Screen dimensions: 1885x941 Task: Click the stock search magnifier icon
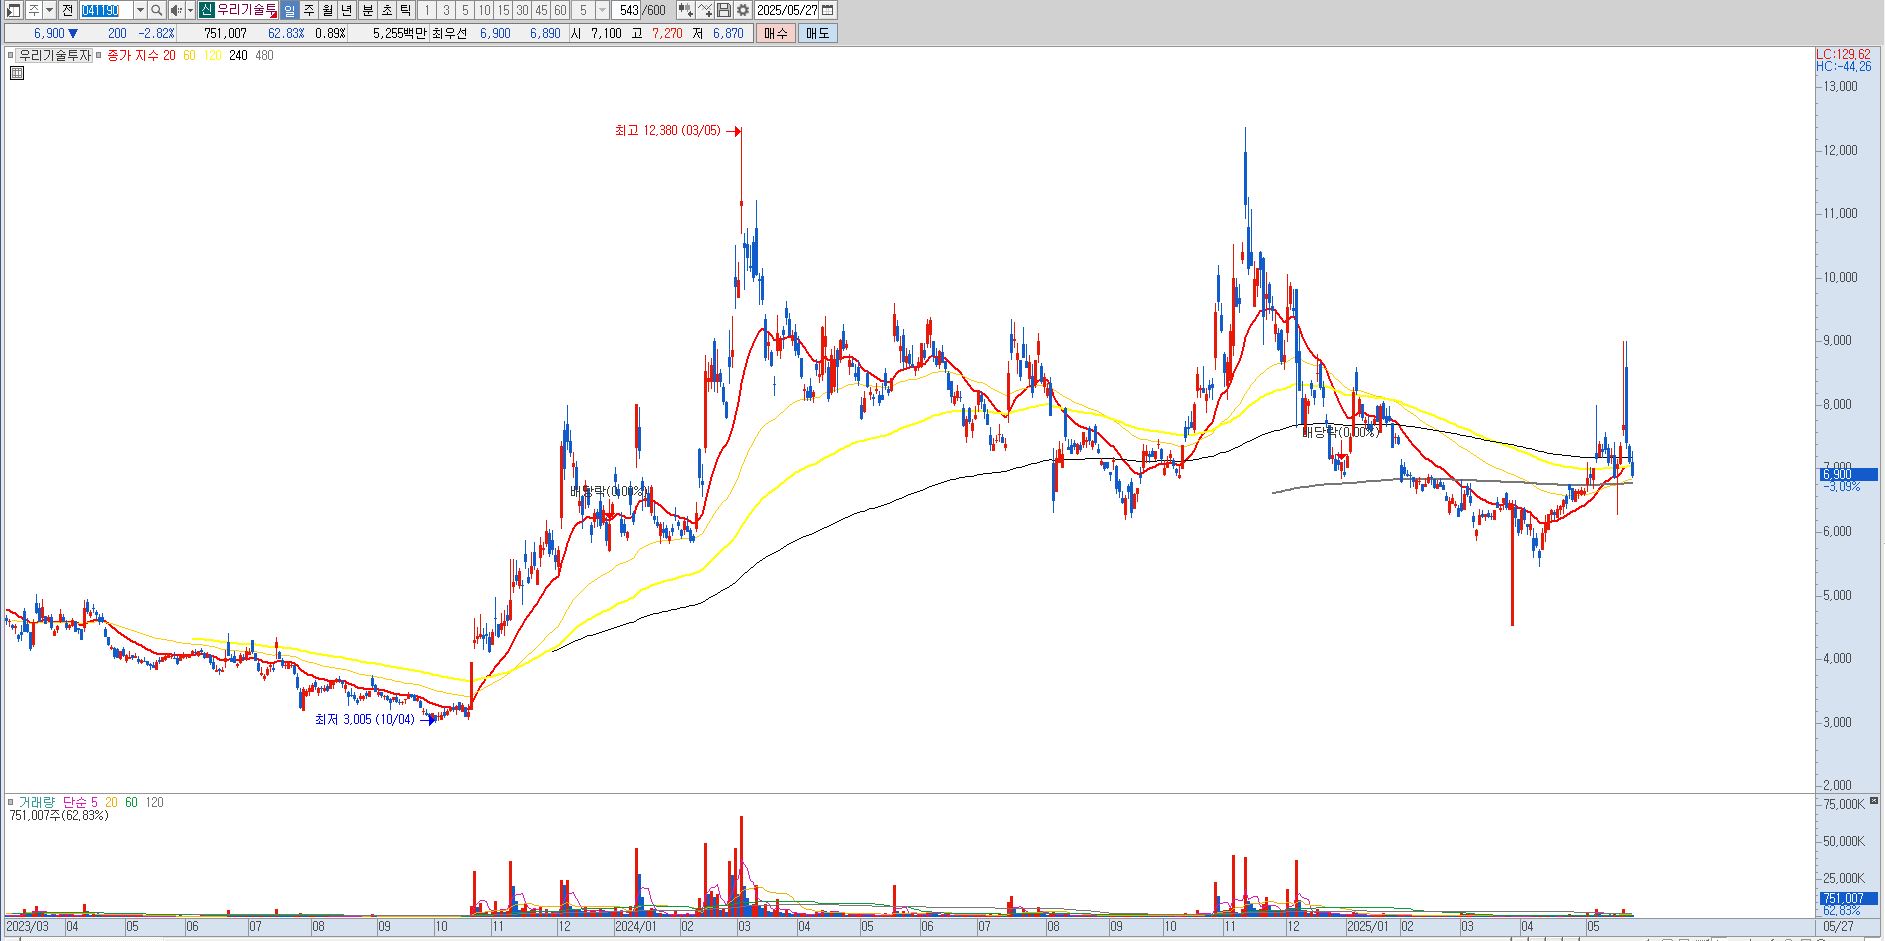click(x=157, y=10)
